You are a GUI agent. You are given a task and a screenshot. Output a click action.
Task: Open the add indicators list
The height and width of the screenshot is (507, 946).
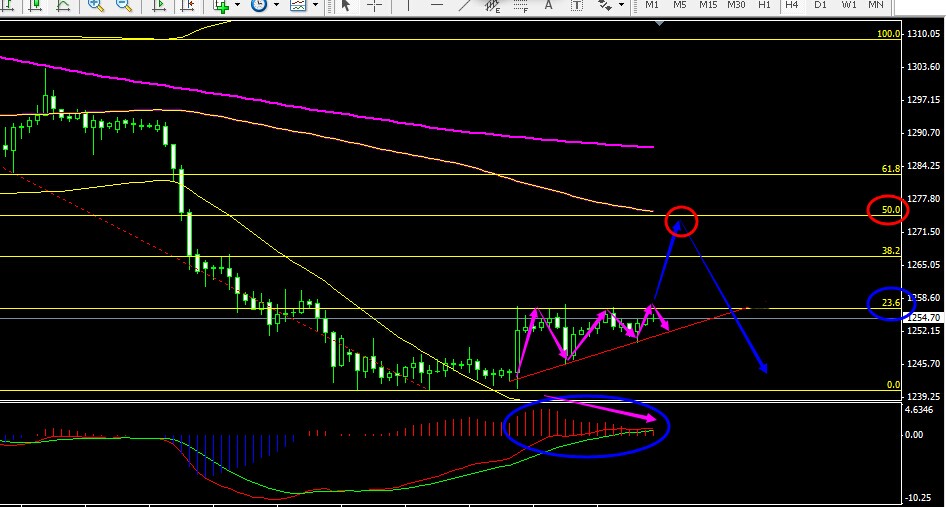222,5
